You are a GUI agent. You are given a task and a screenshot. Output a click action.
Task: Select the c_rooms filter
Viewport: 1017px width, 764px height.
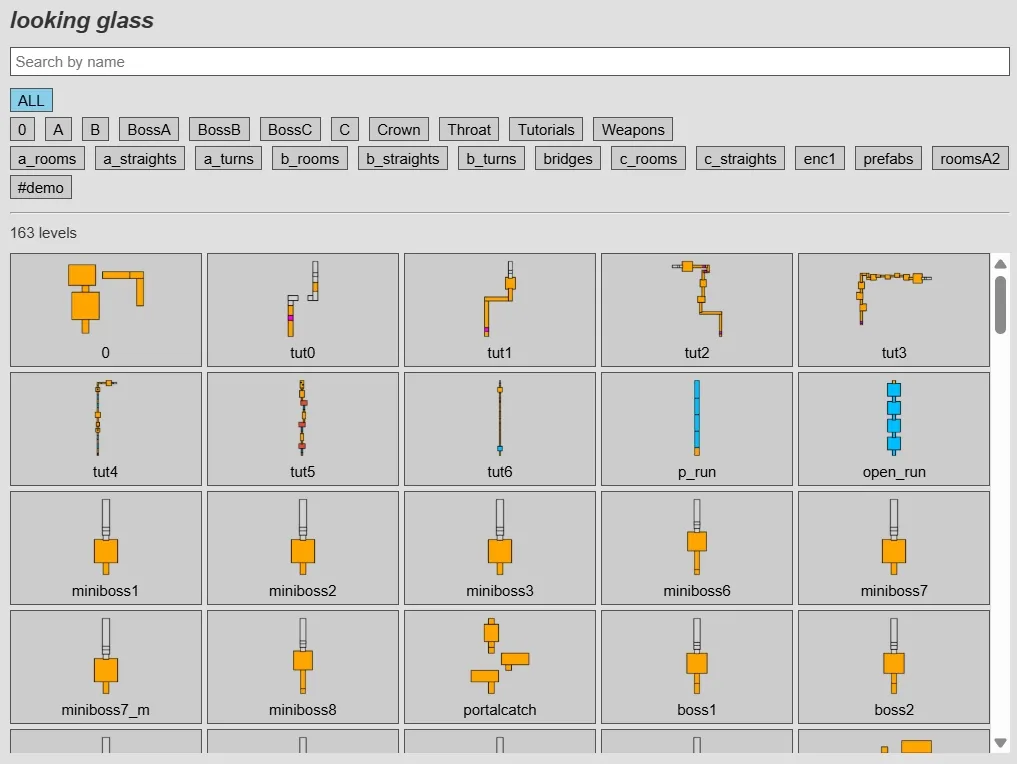(649, 159)
